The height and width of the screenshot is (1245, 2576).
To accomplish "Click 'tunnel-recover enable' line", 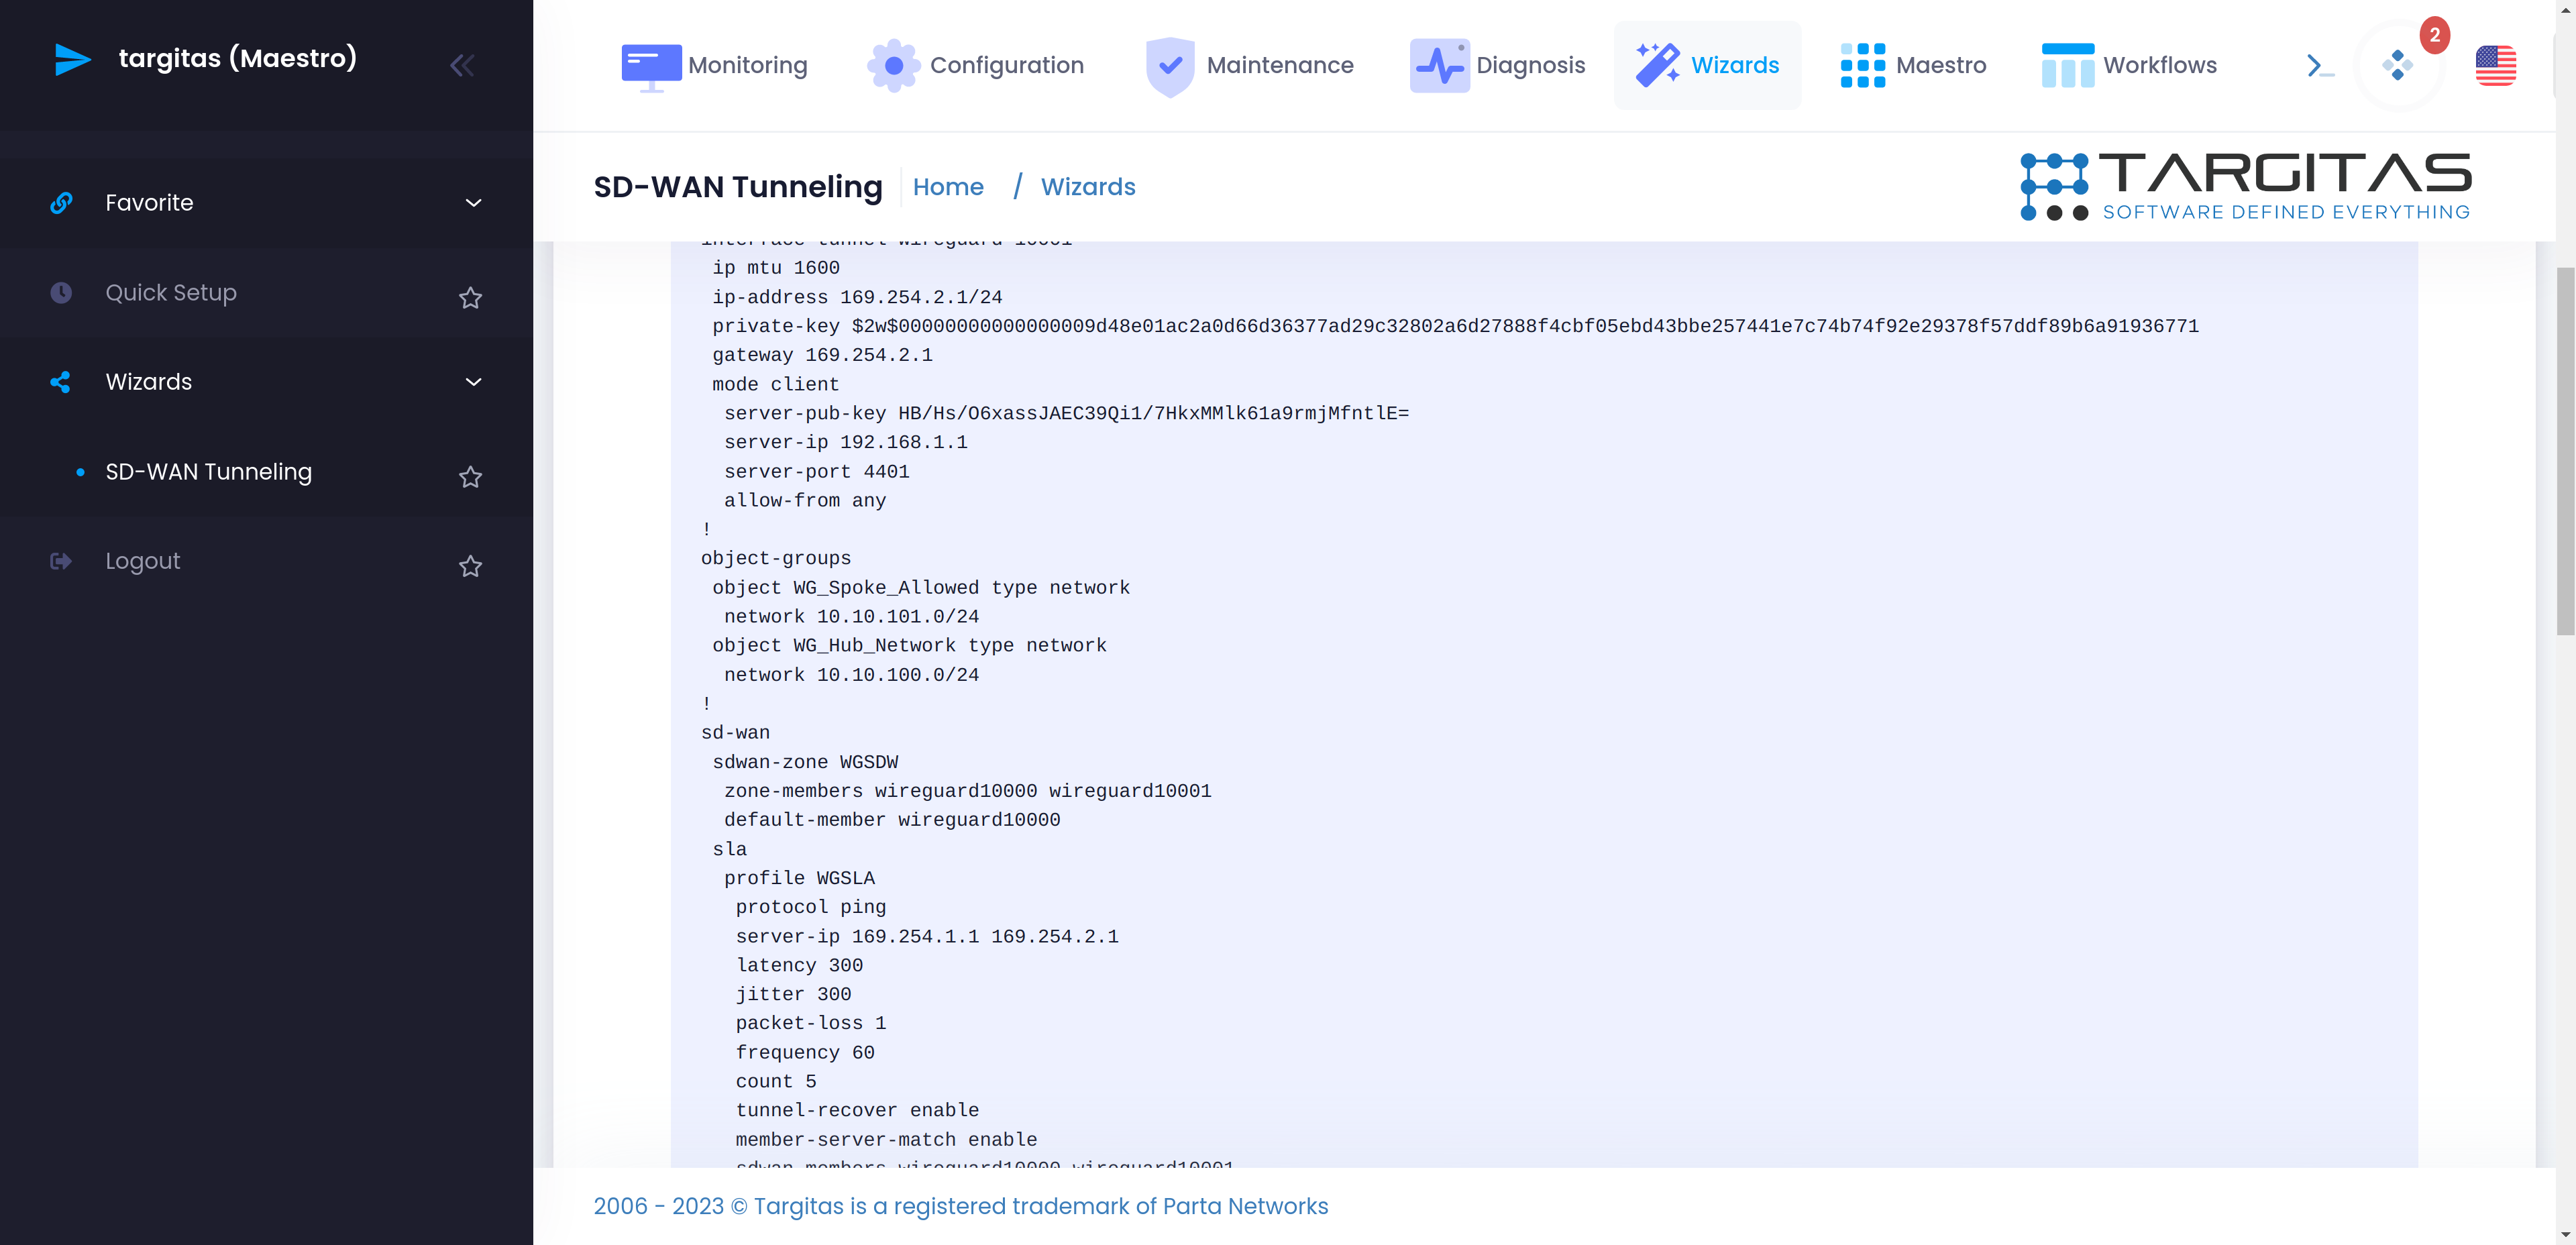I will [857, 1111].
